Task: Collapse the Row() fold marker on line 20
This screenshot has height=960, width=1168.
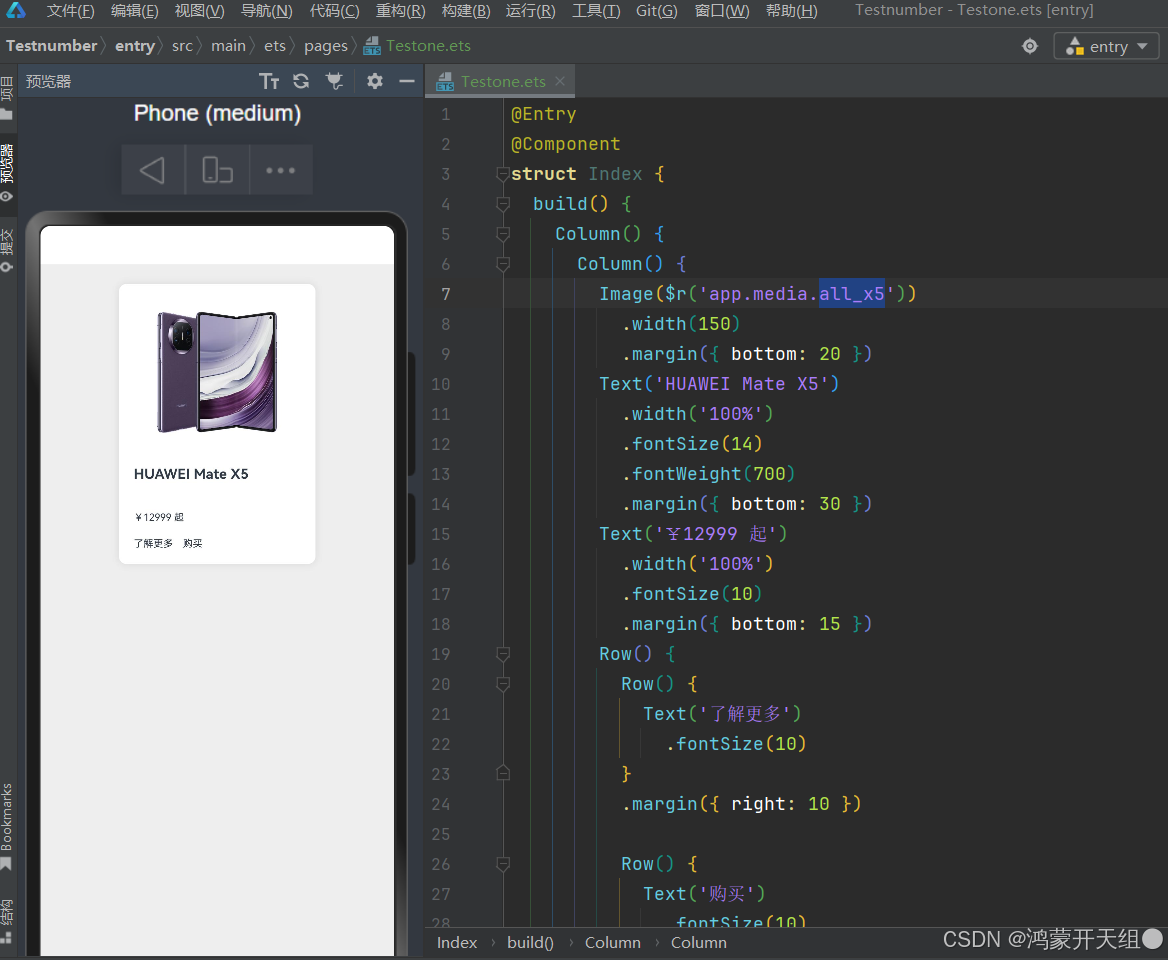Action: point(503,684)
